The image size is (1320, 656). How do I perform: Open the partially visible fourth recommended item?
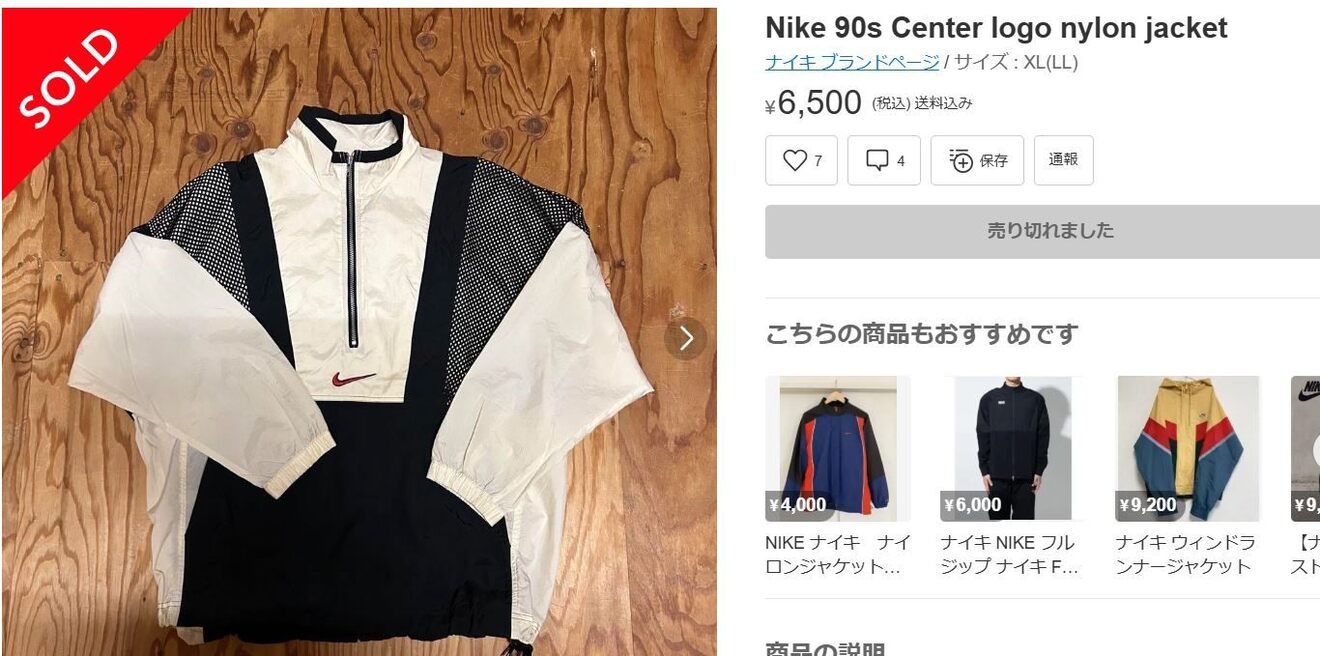pyautogui.click(x=1305, y=448)
